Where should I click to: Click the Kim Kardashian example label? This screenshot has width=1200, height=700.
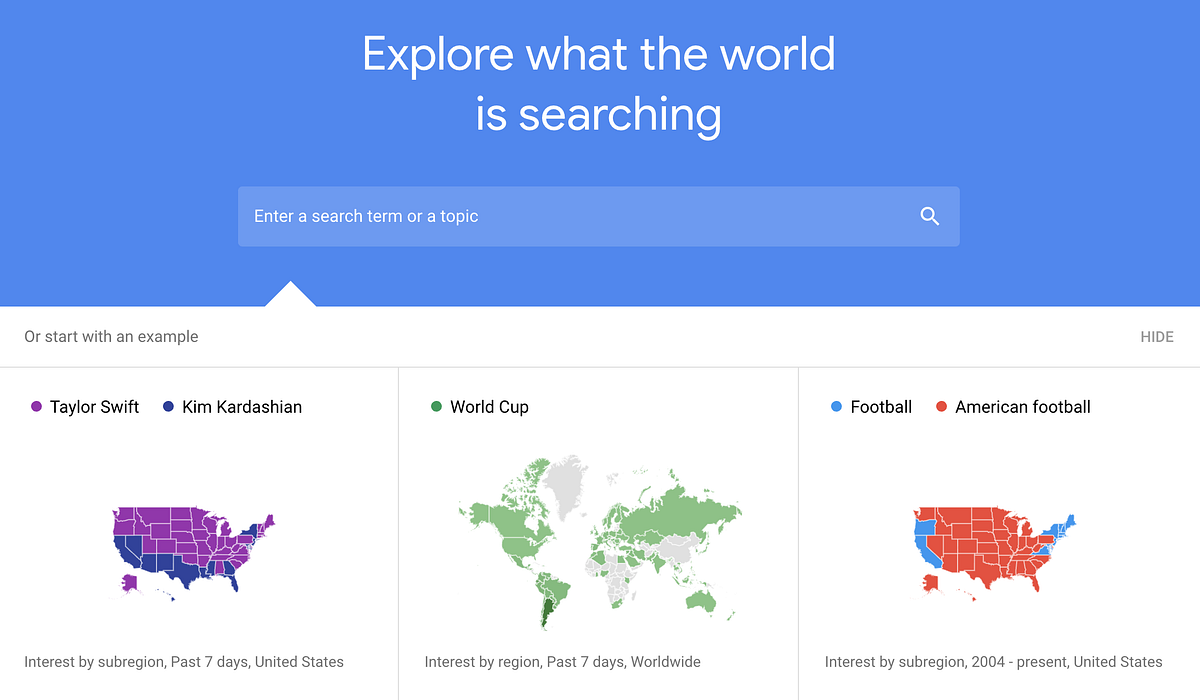pos(240,406)
